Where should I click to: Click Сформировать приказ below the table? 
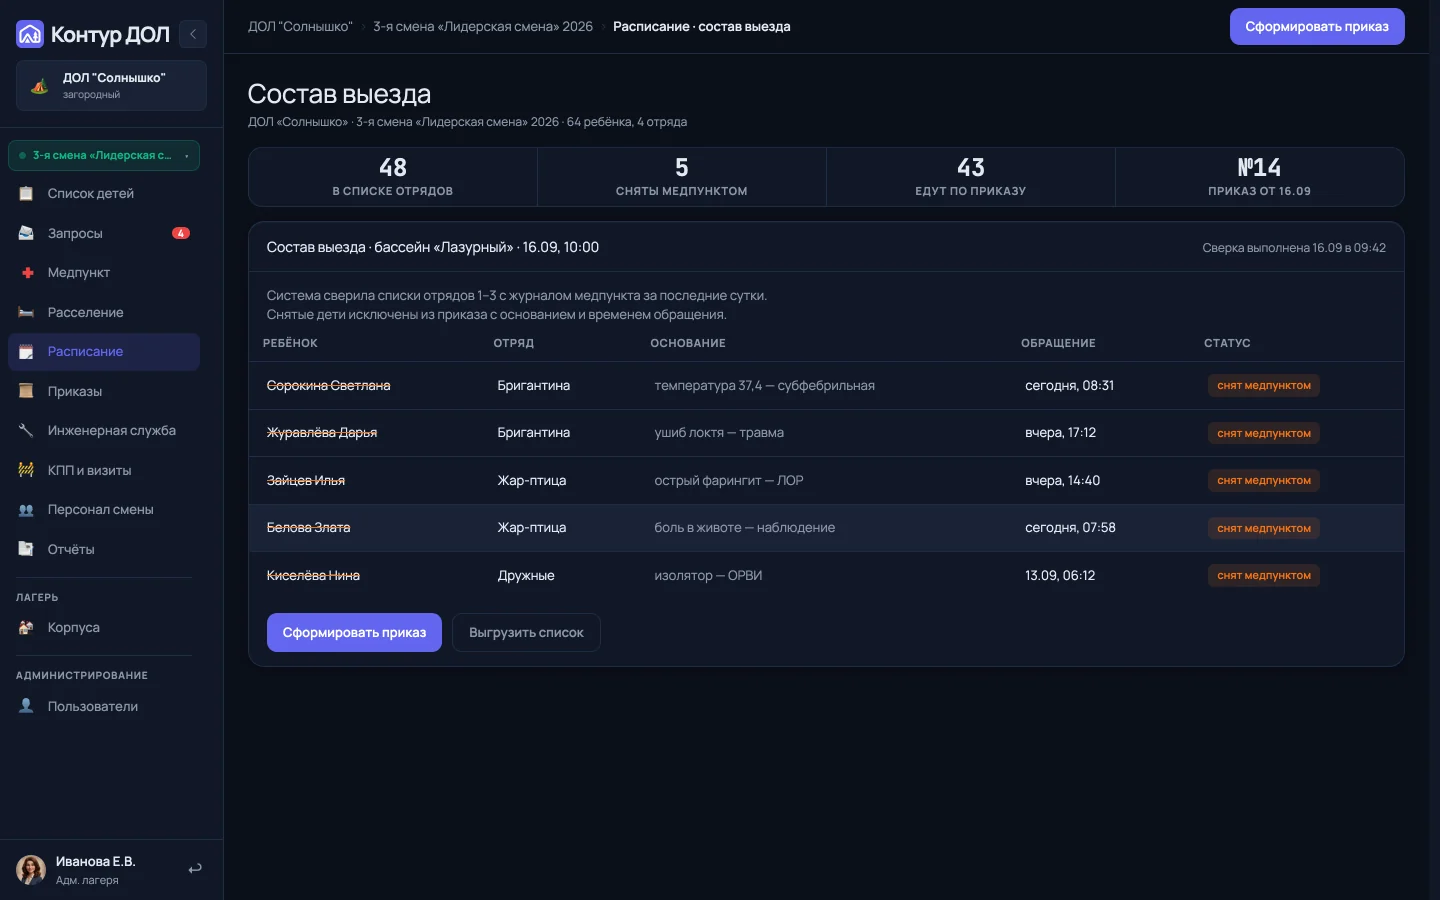[354, 632]
